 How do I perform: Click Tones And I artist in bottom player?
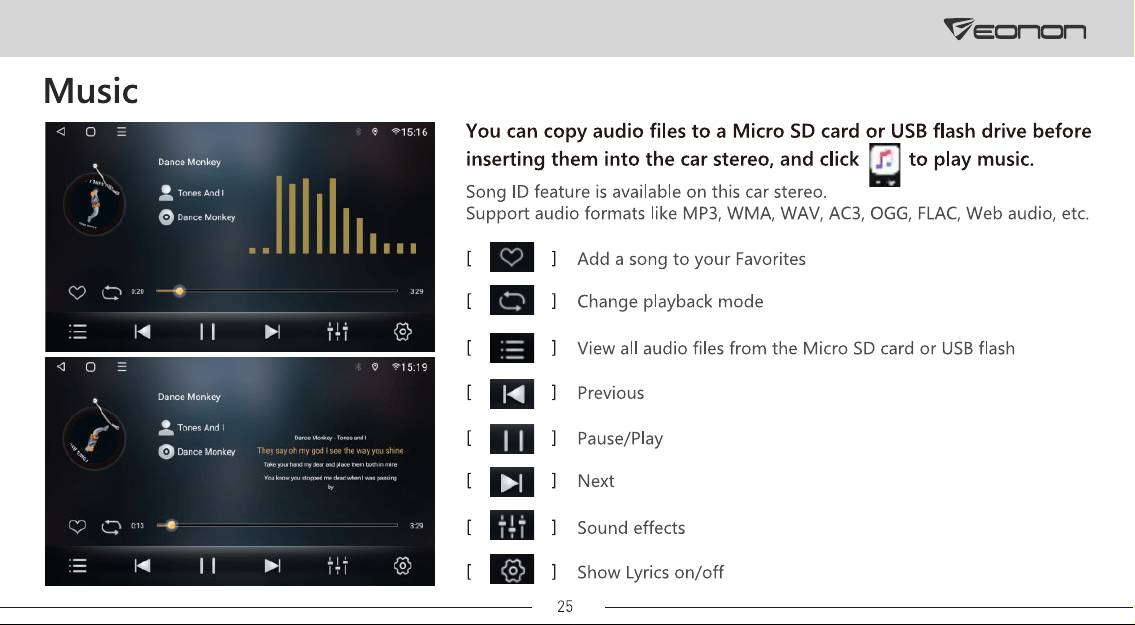192,427
